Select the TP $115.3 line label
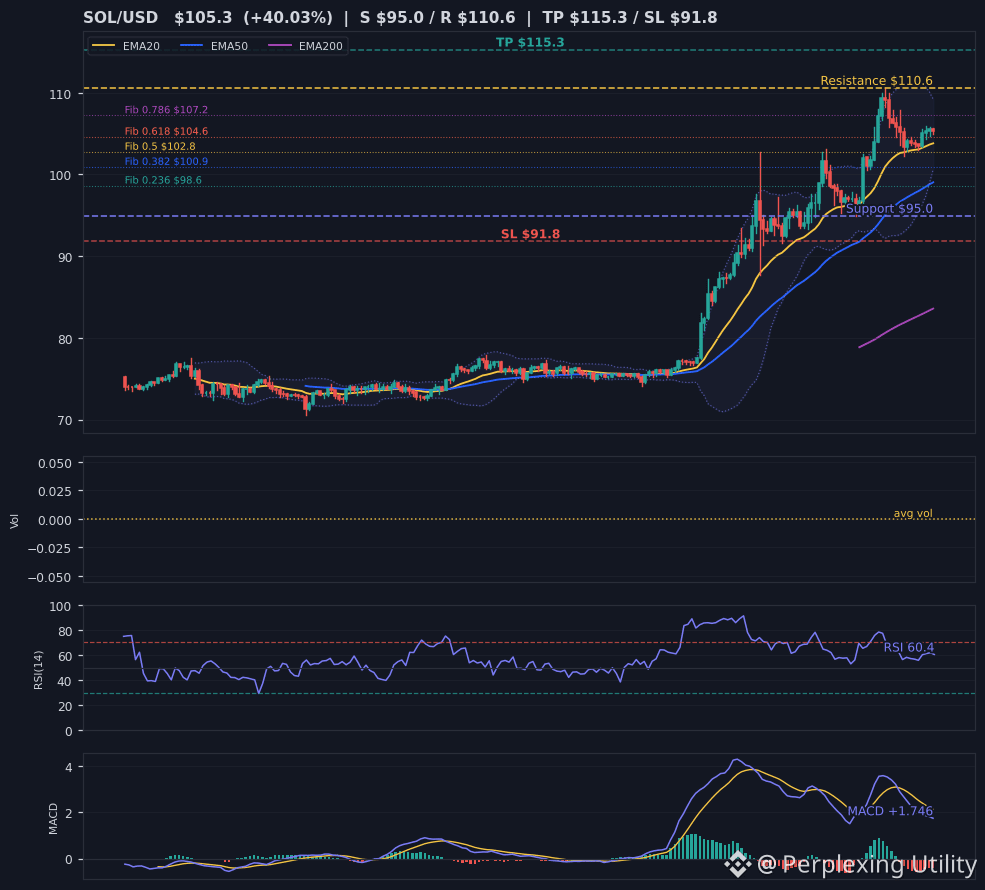 [530, 43]
